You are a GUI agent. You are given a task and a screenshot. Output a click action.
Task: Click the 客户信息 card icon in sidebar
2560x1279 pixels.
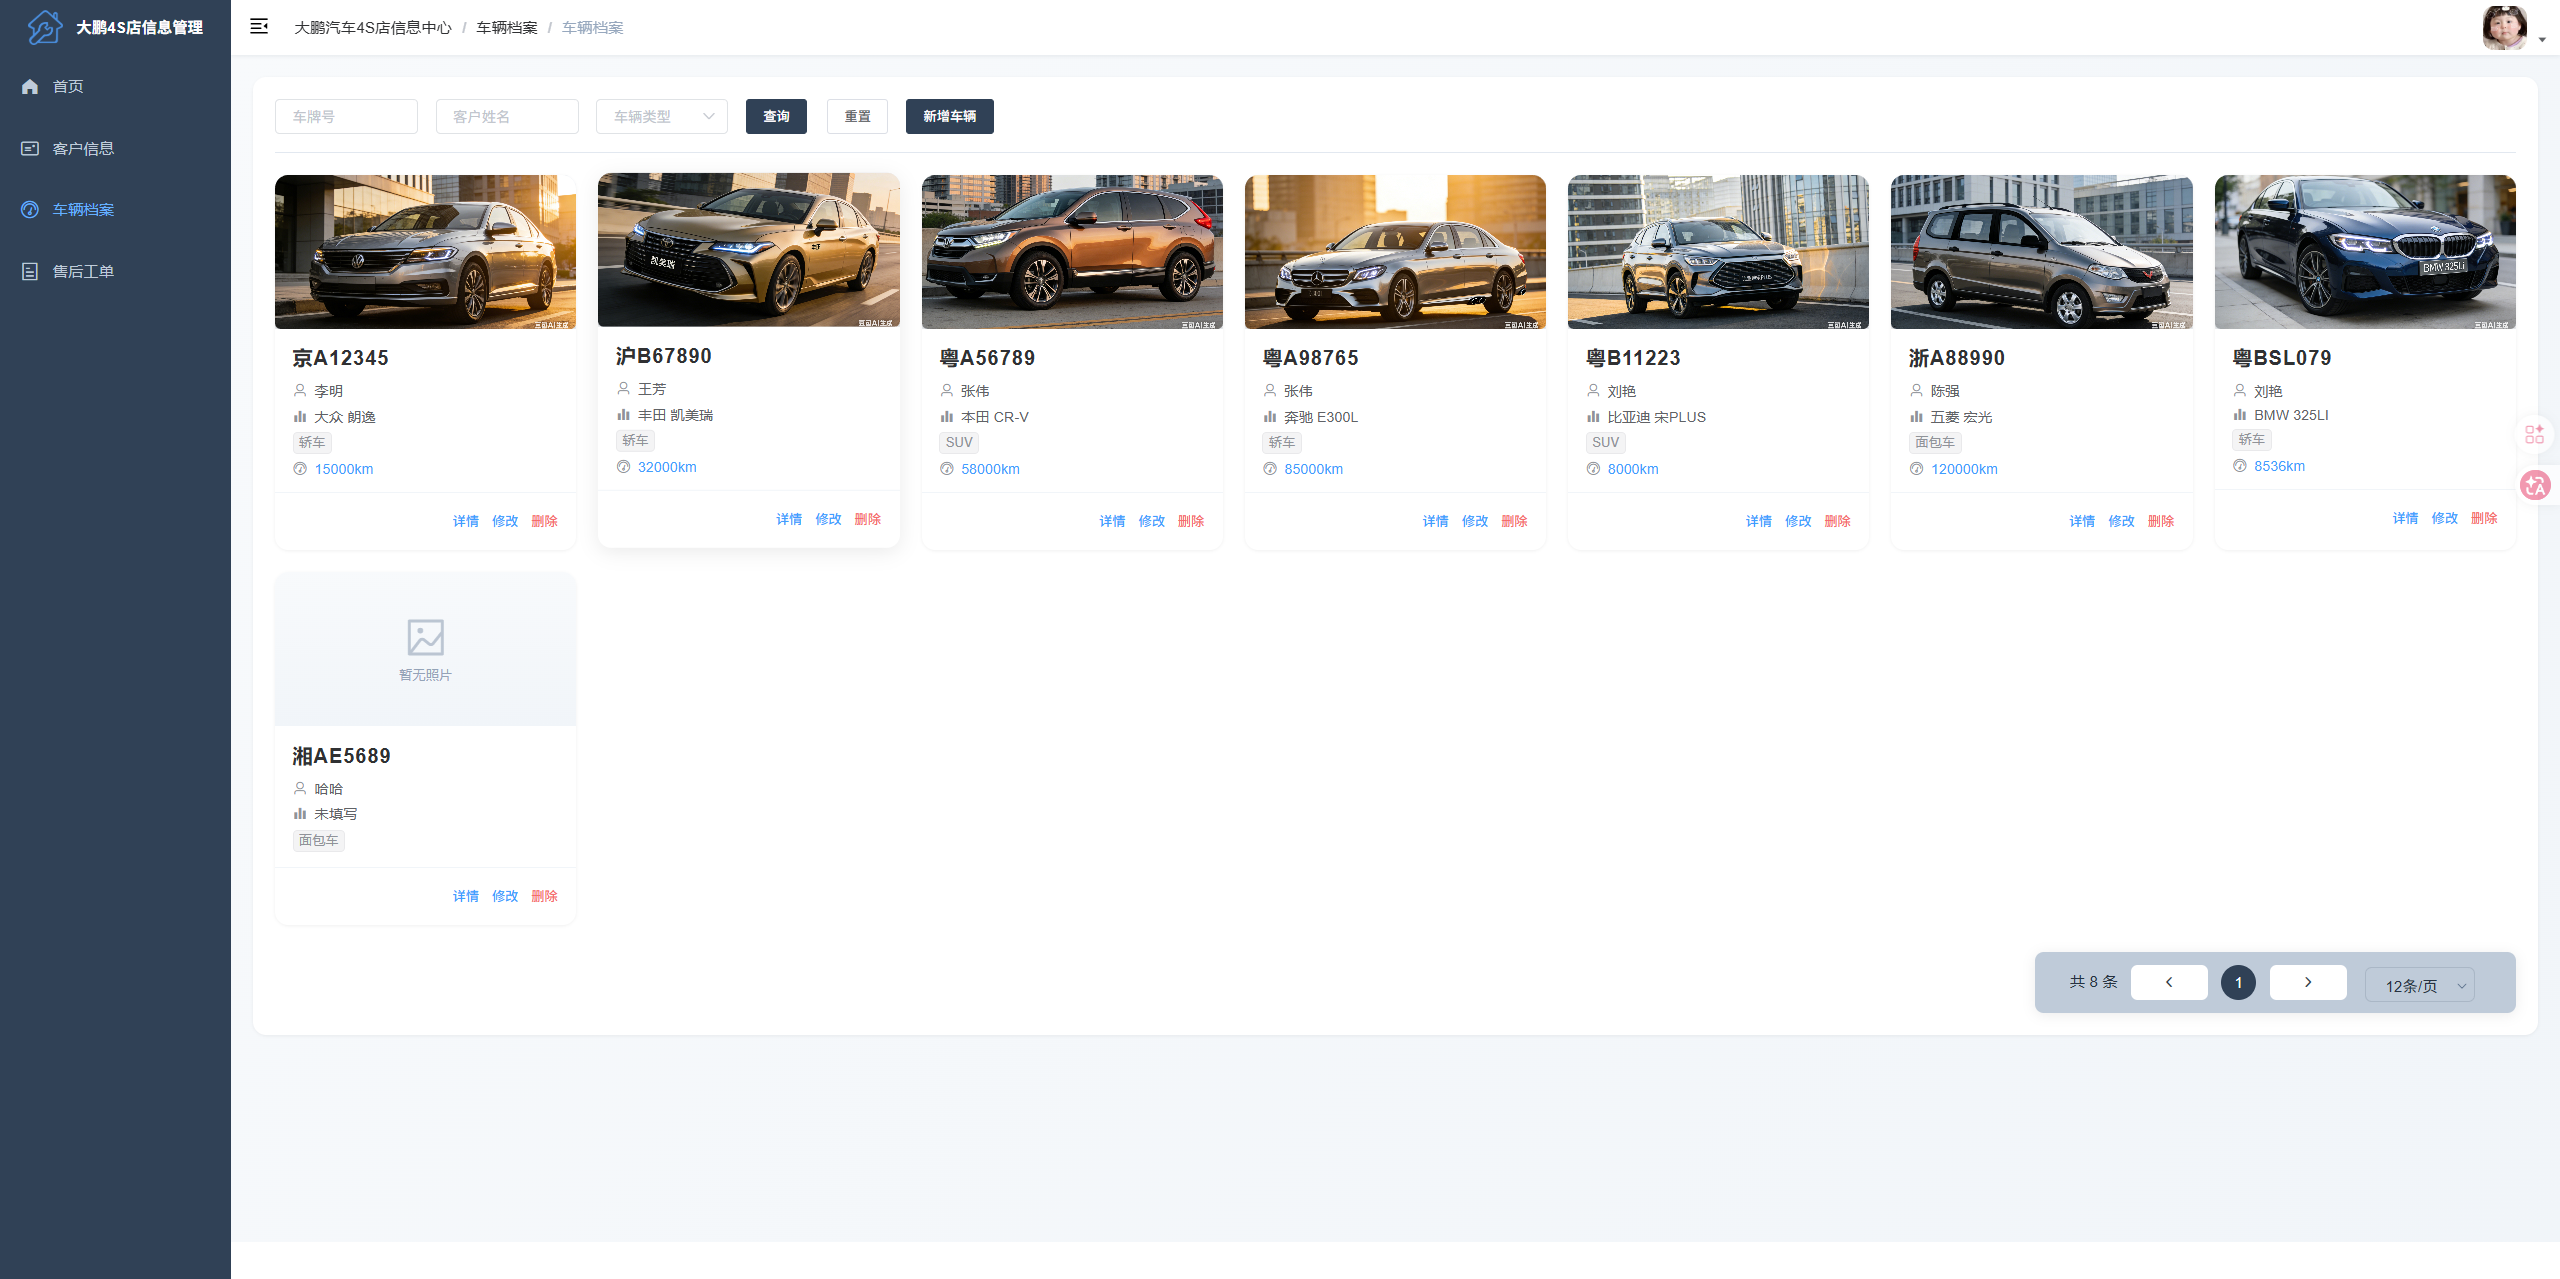tap(30, 149)
